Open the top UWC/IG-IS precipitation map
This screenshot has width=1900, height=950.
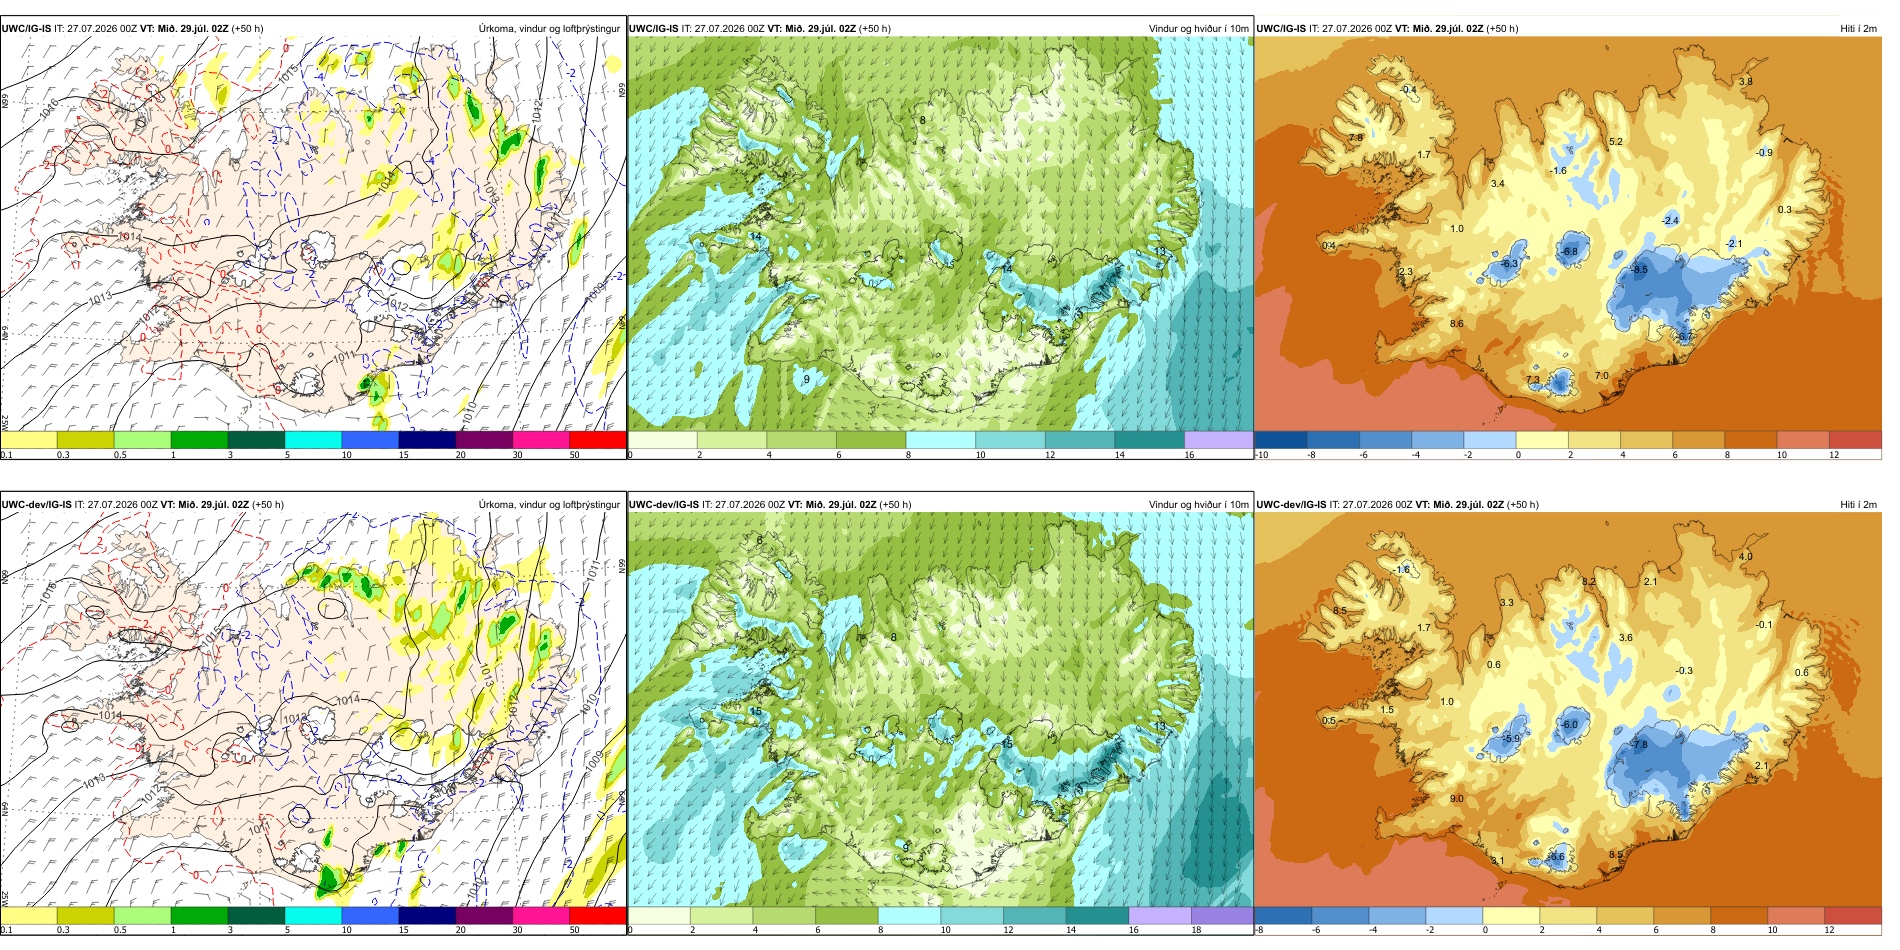pos(313,234)
